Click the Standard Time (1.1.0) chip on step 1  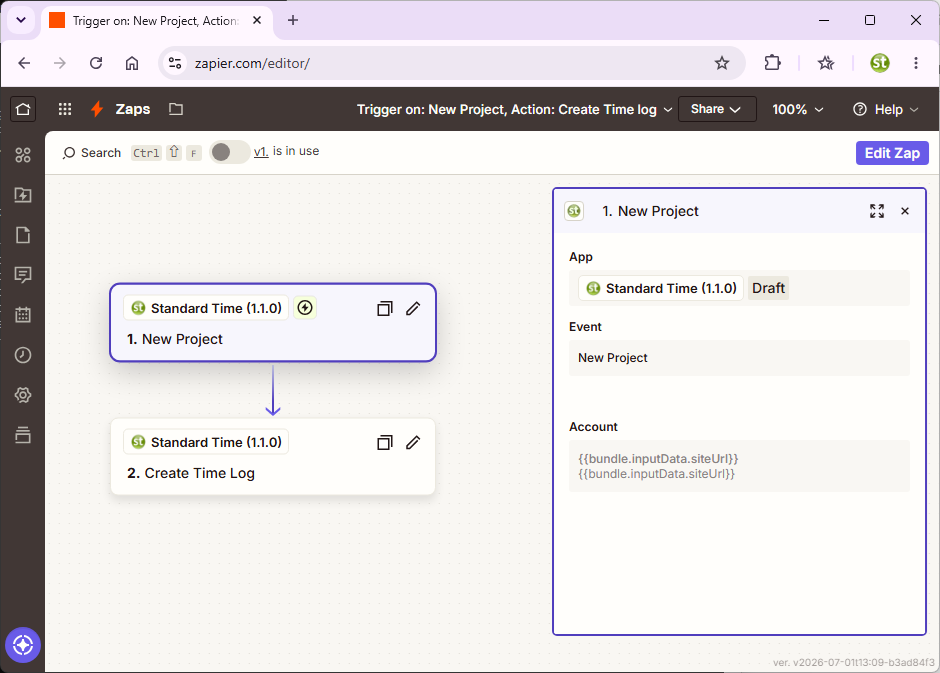click(206, 308)
